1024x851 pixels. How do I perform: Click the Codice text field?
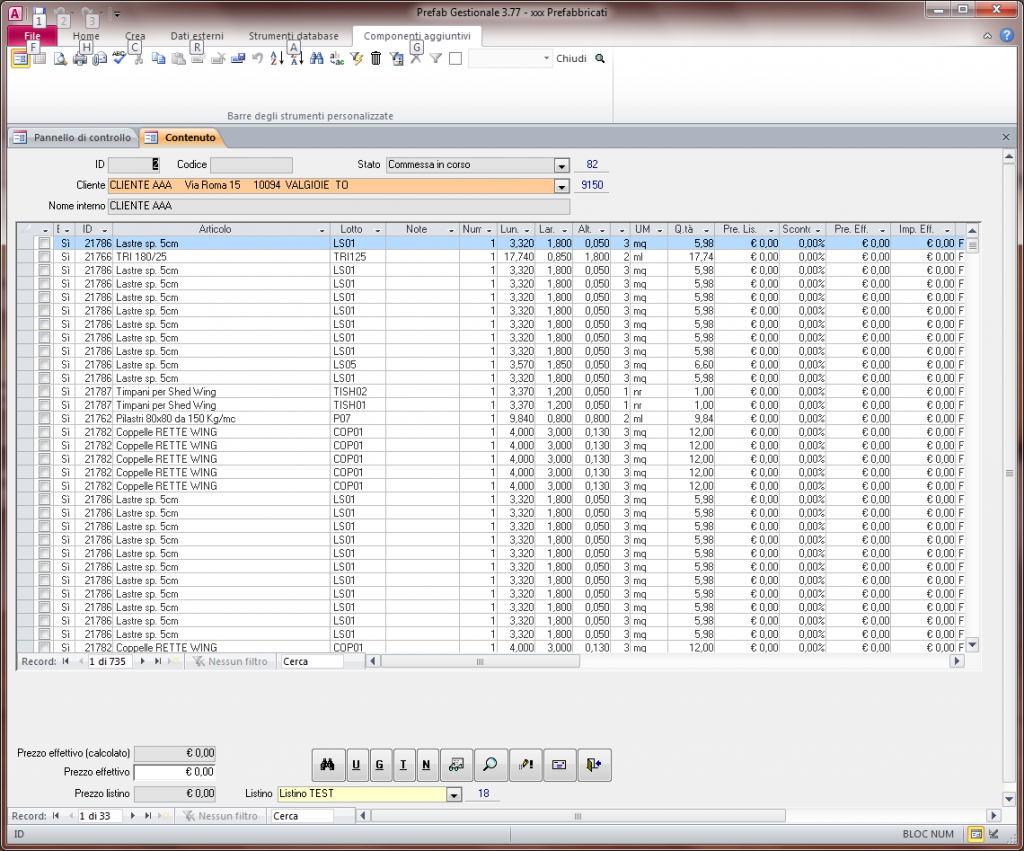[x=251, y=165]
